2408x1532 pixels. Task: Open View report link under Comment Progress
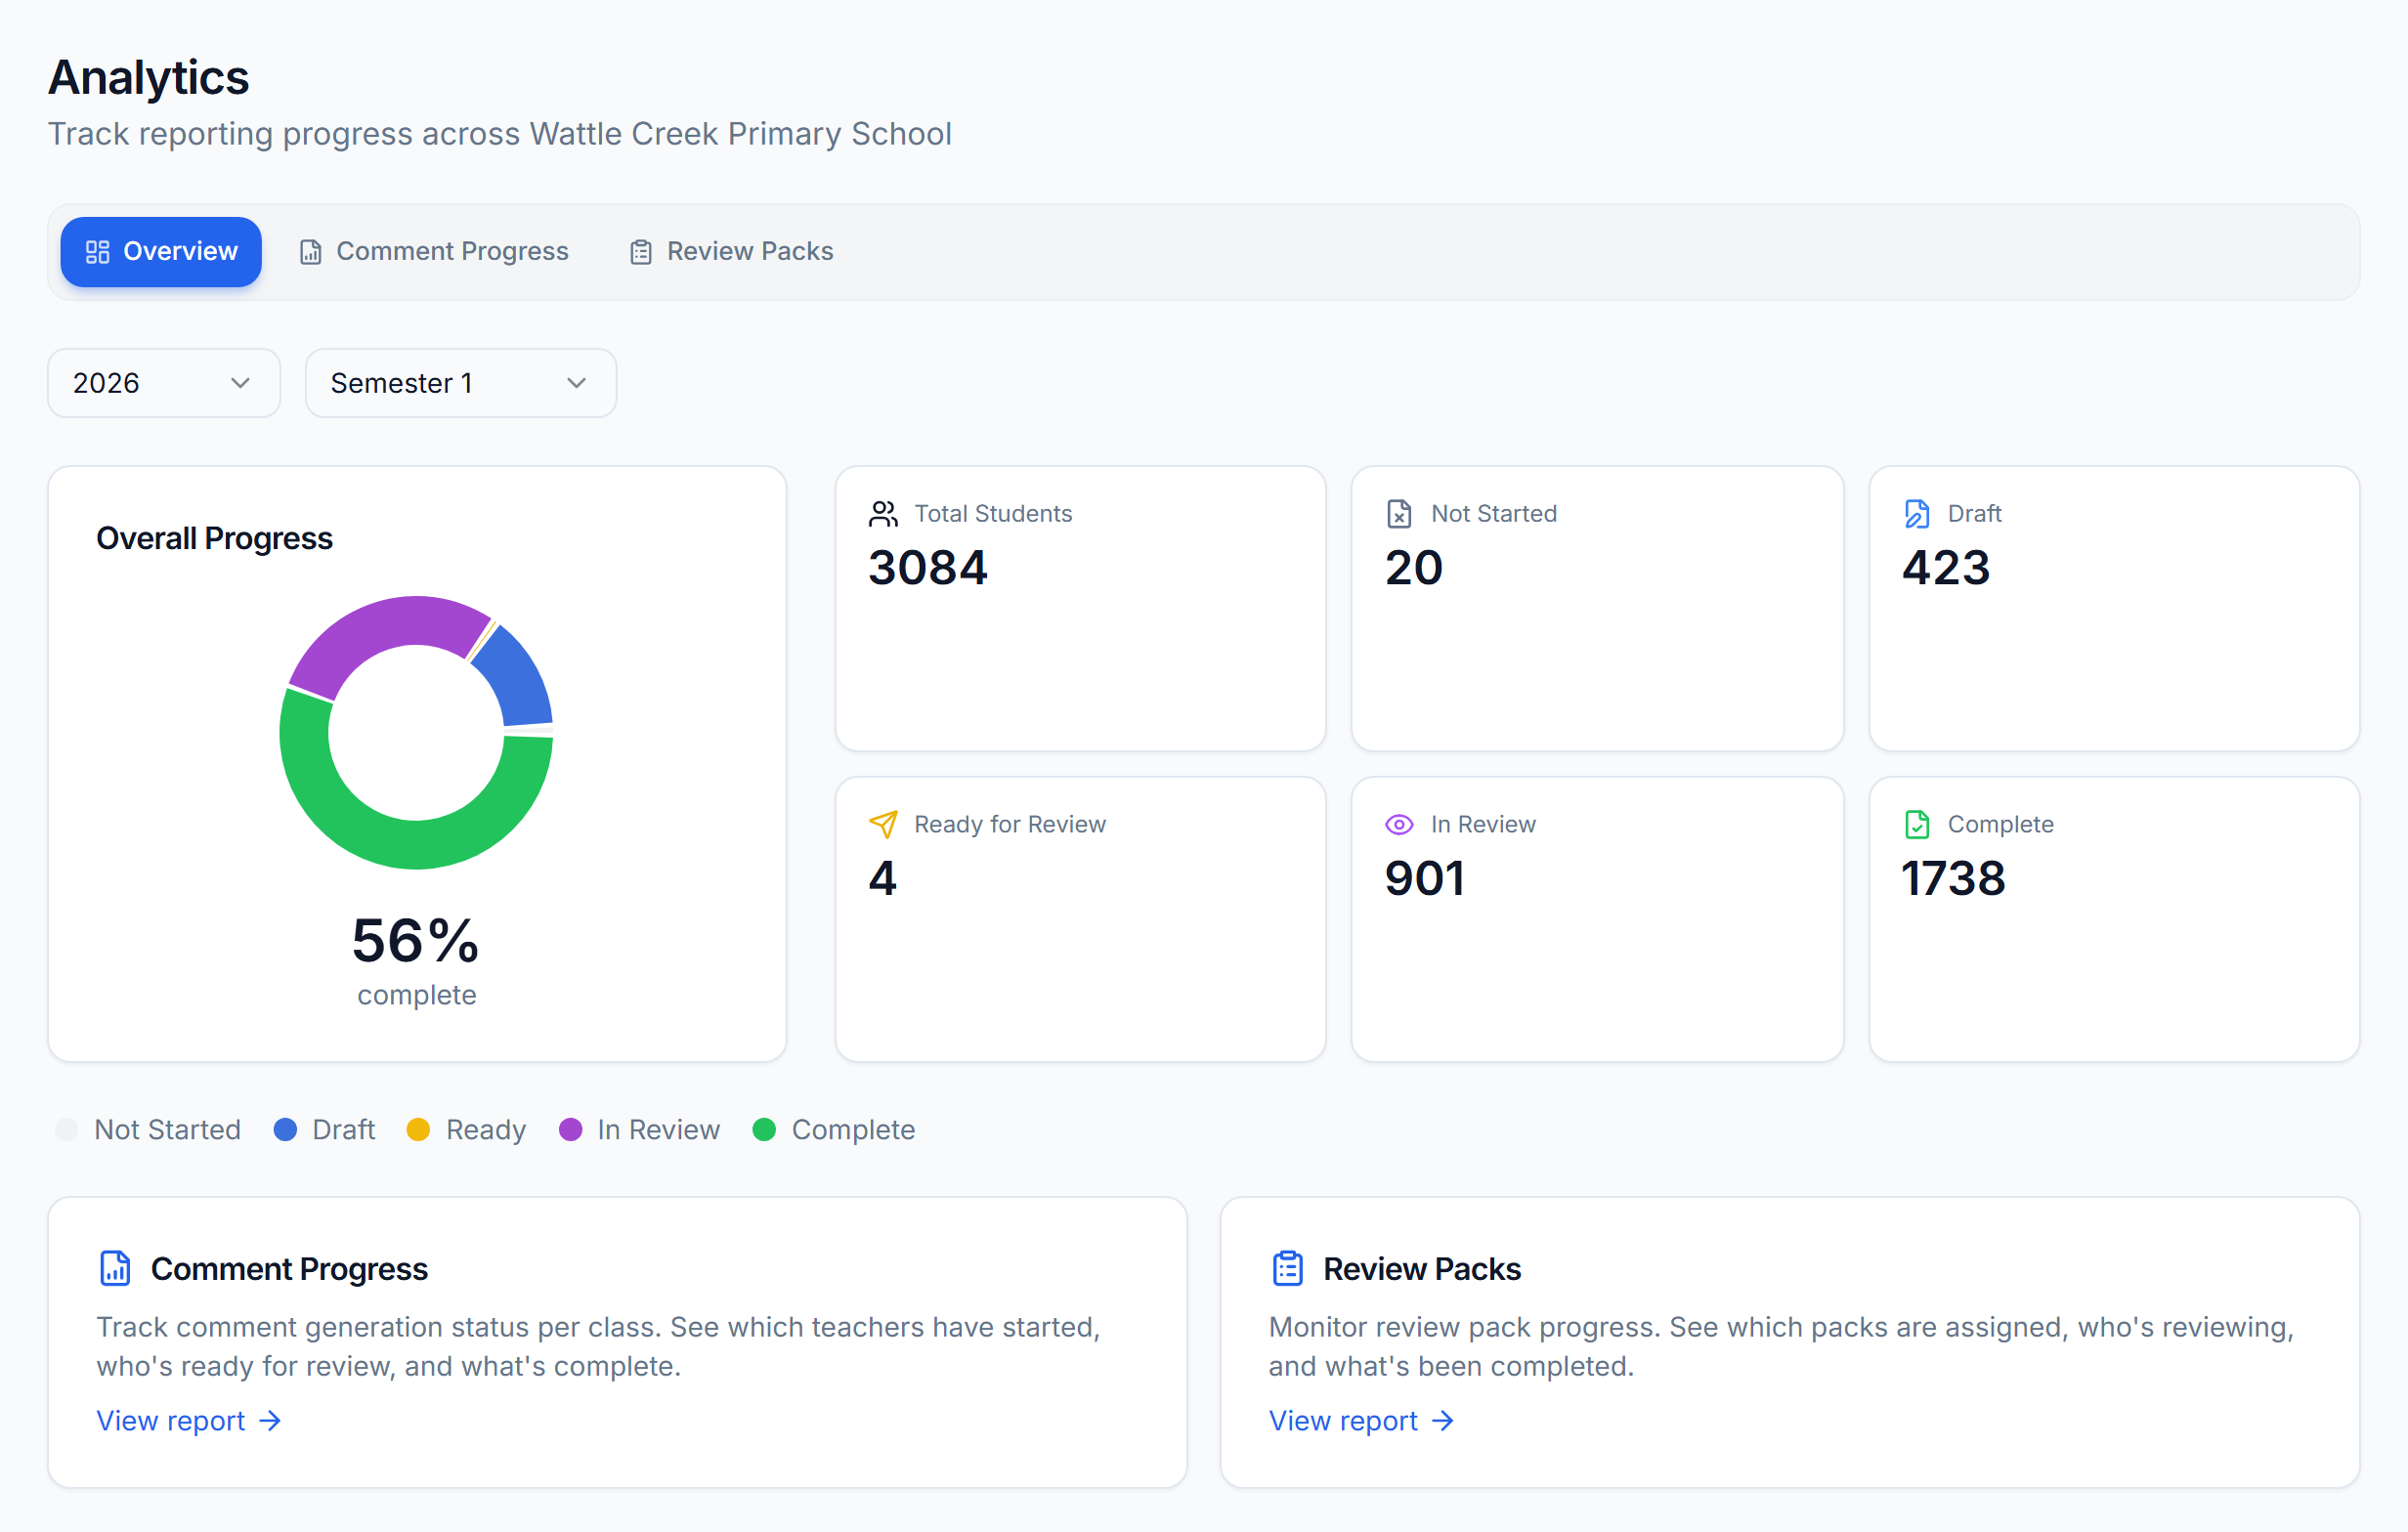(x=189, y=1421)
